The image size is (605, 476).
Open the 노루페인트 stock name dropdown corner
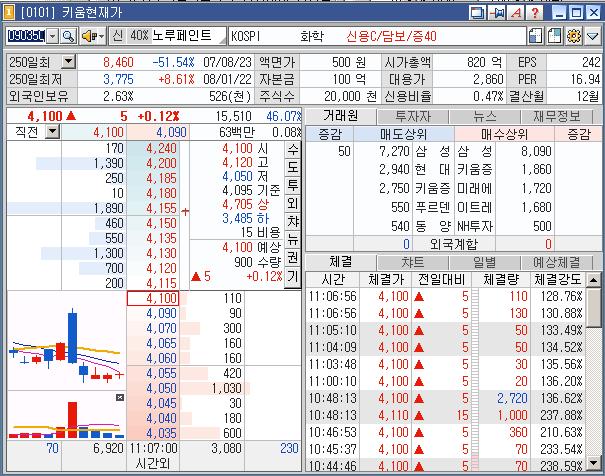click(222, 41)
